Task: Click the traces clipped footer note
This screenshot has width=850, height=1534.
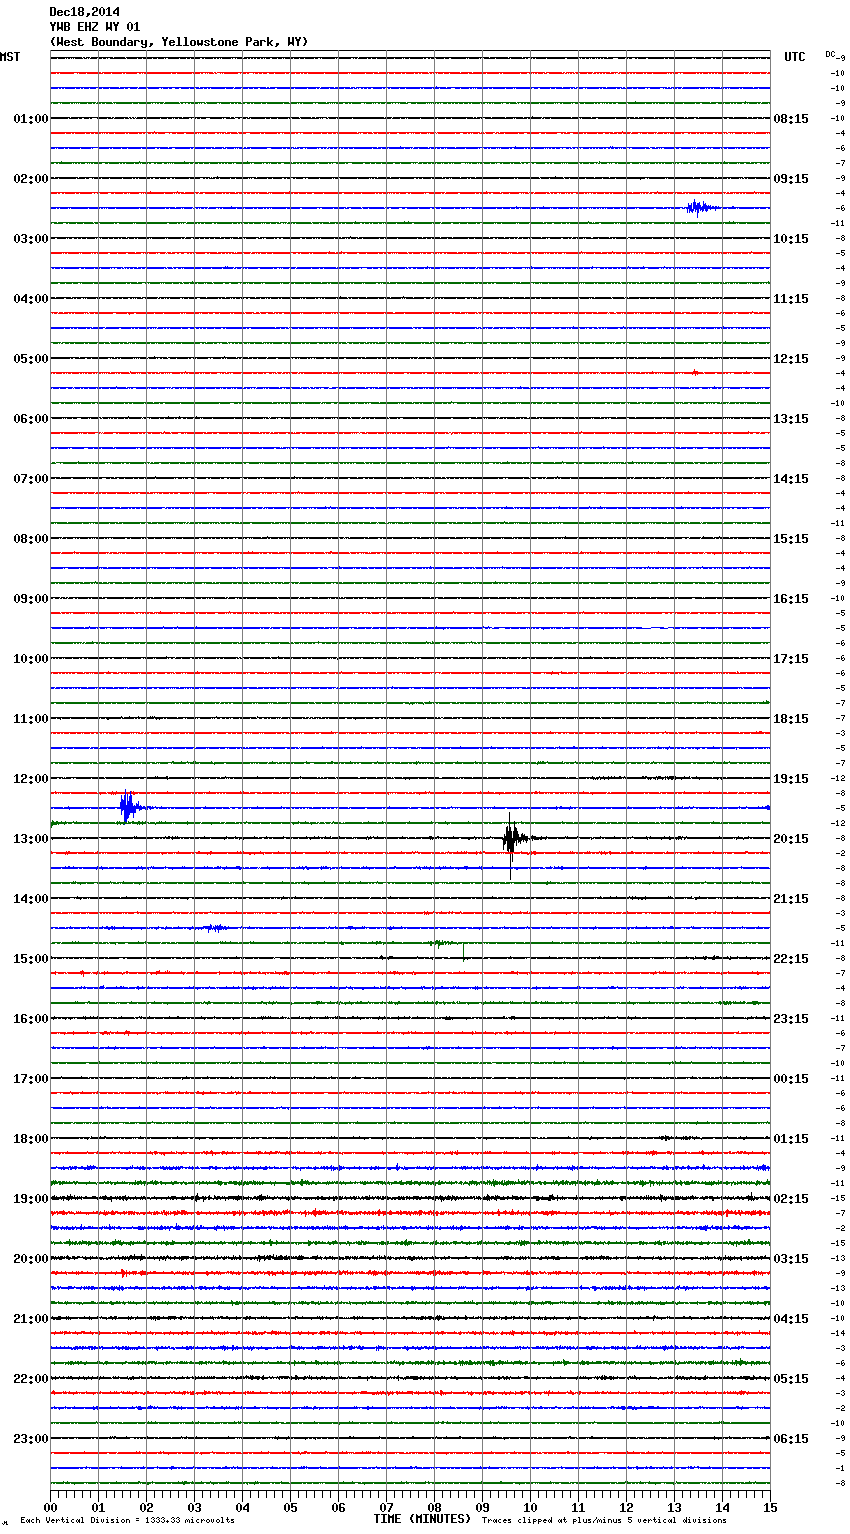Action: coord(604,1521)
